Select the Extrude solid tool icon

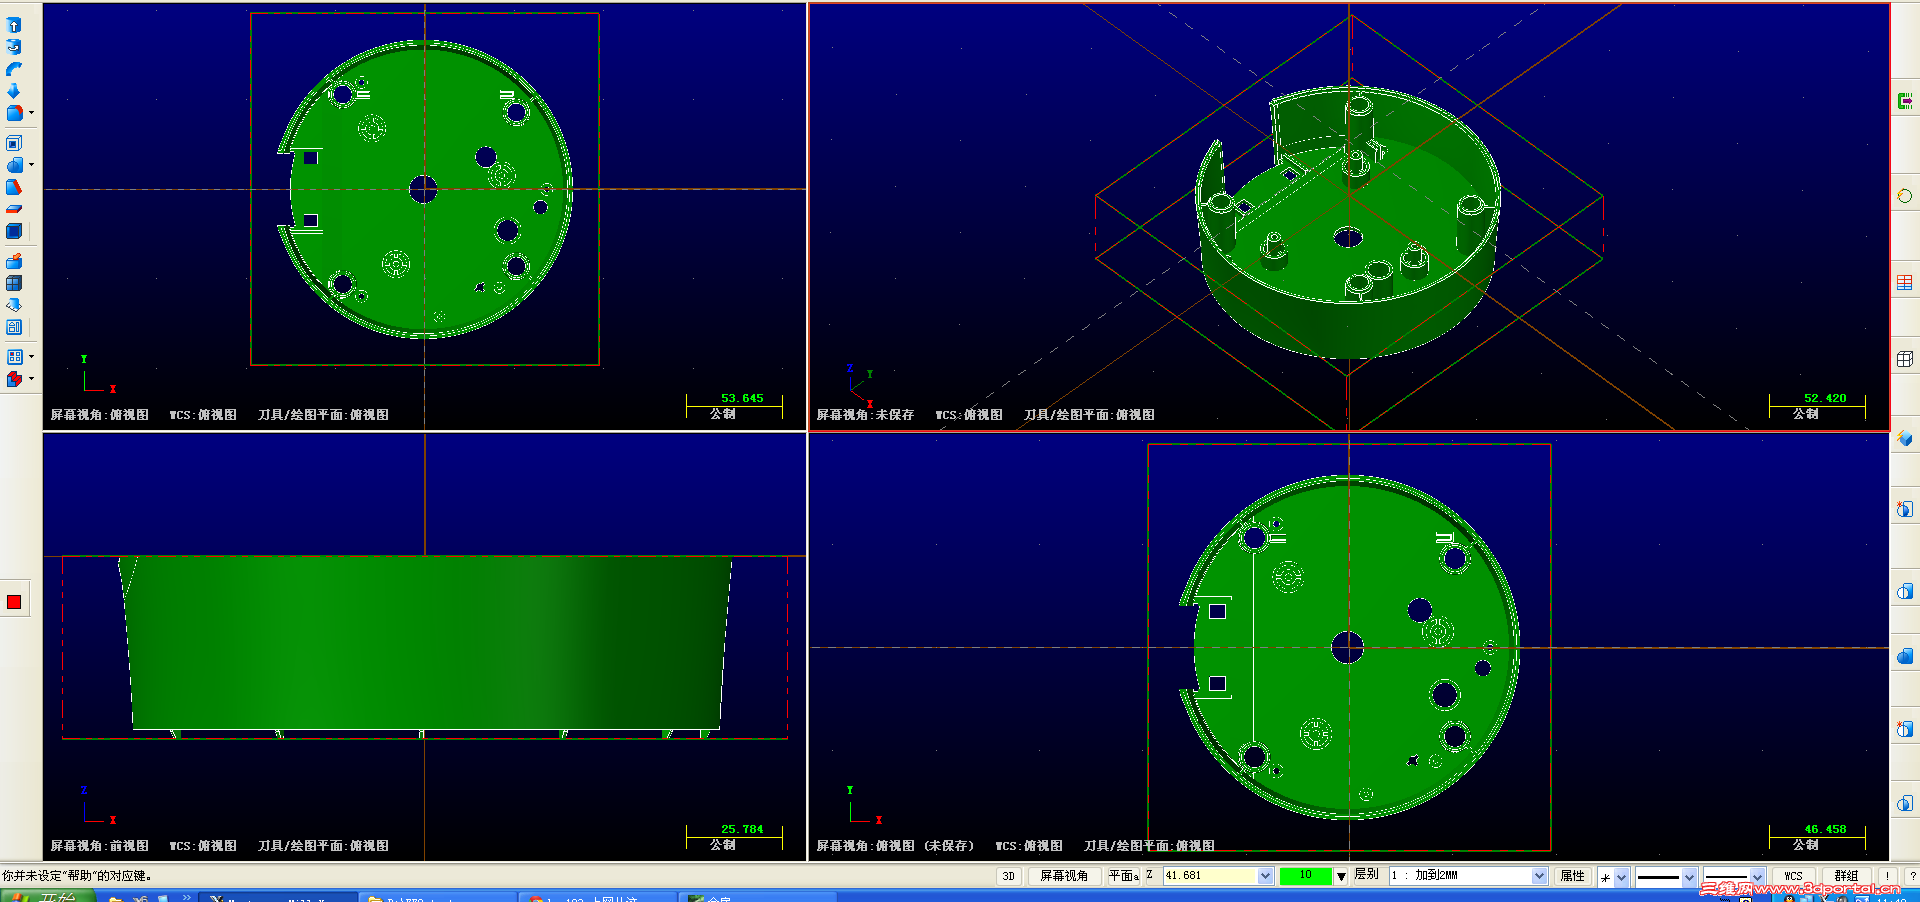coord(14,25)
